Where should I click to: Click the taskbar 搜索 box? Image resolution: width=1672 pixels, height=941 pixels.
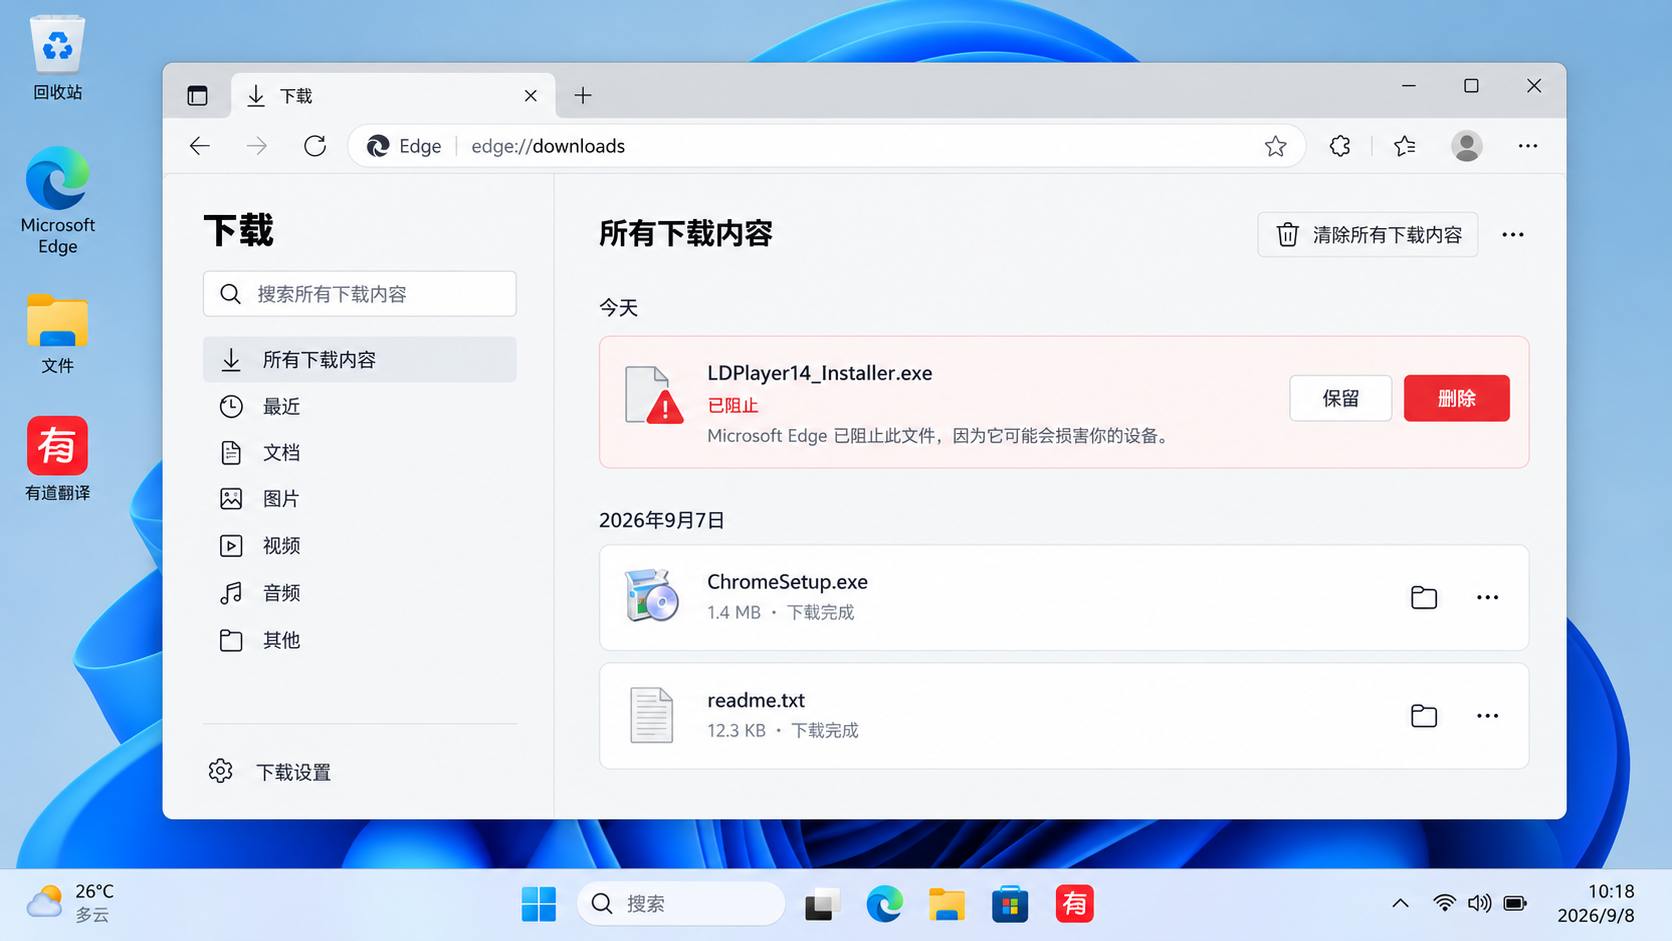click(681, 904)
